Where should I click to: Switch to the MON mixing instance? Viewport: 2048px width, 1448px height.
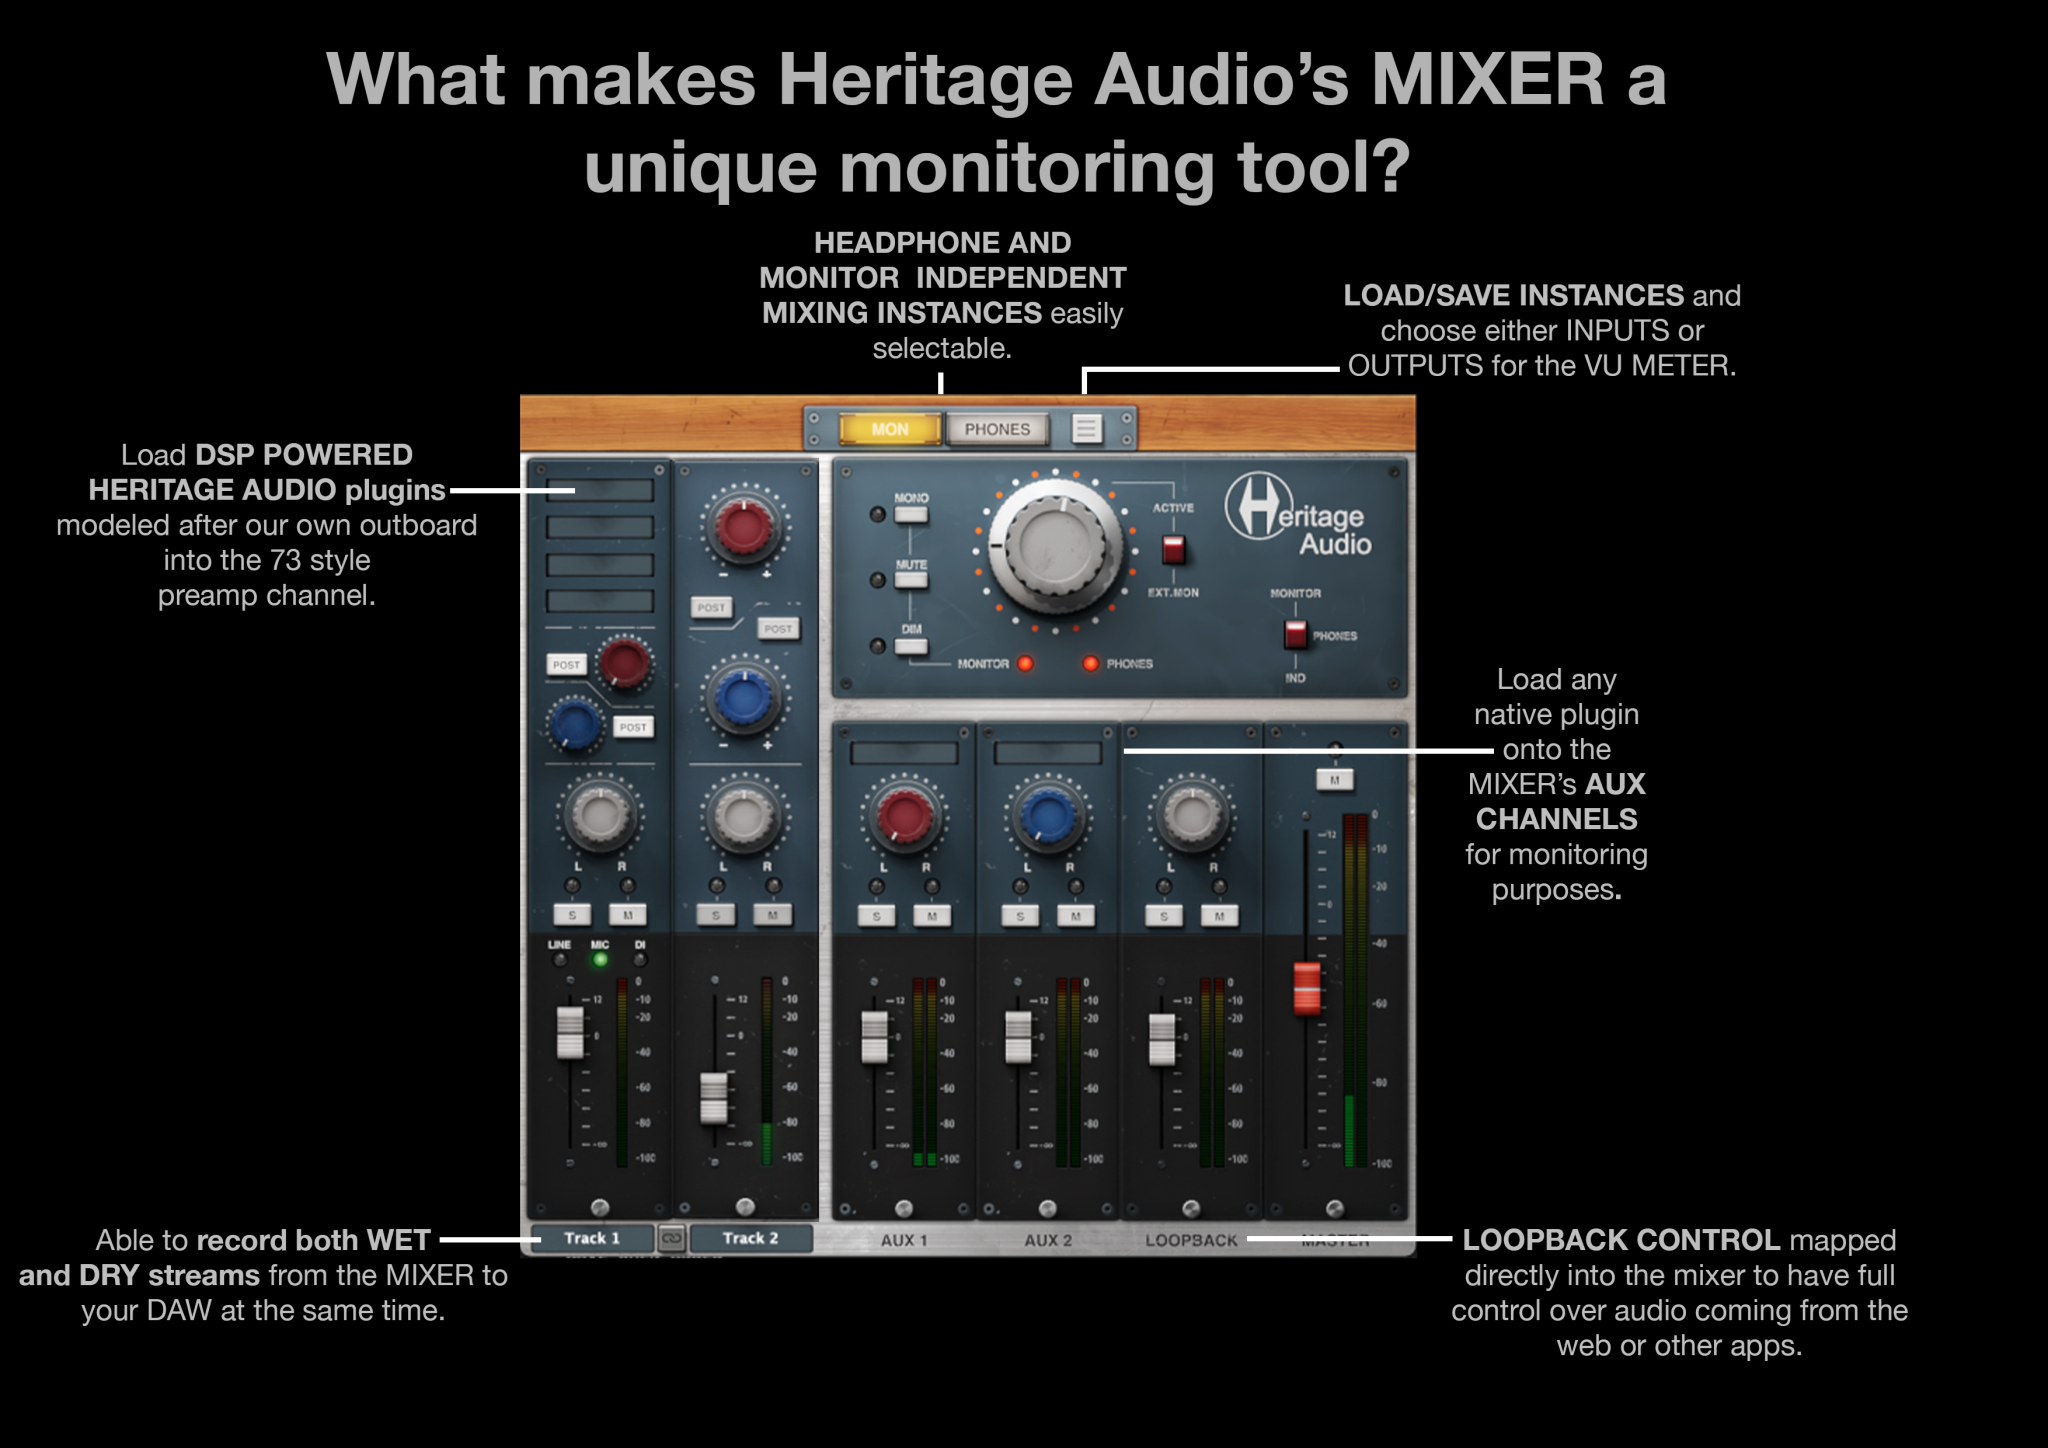pyautogui.click(x=890, y=429)
